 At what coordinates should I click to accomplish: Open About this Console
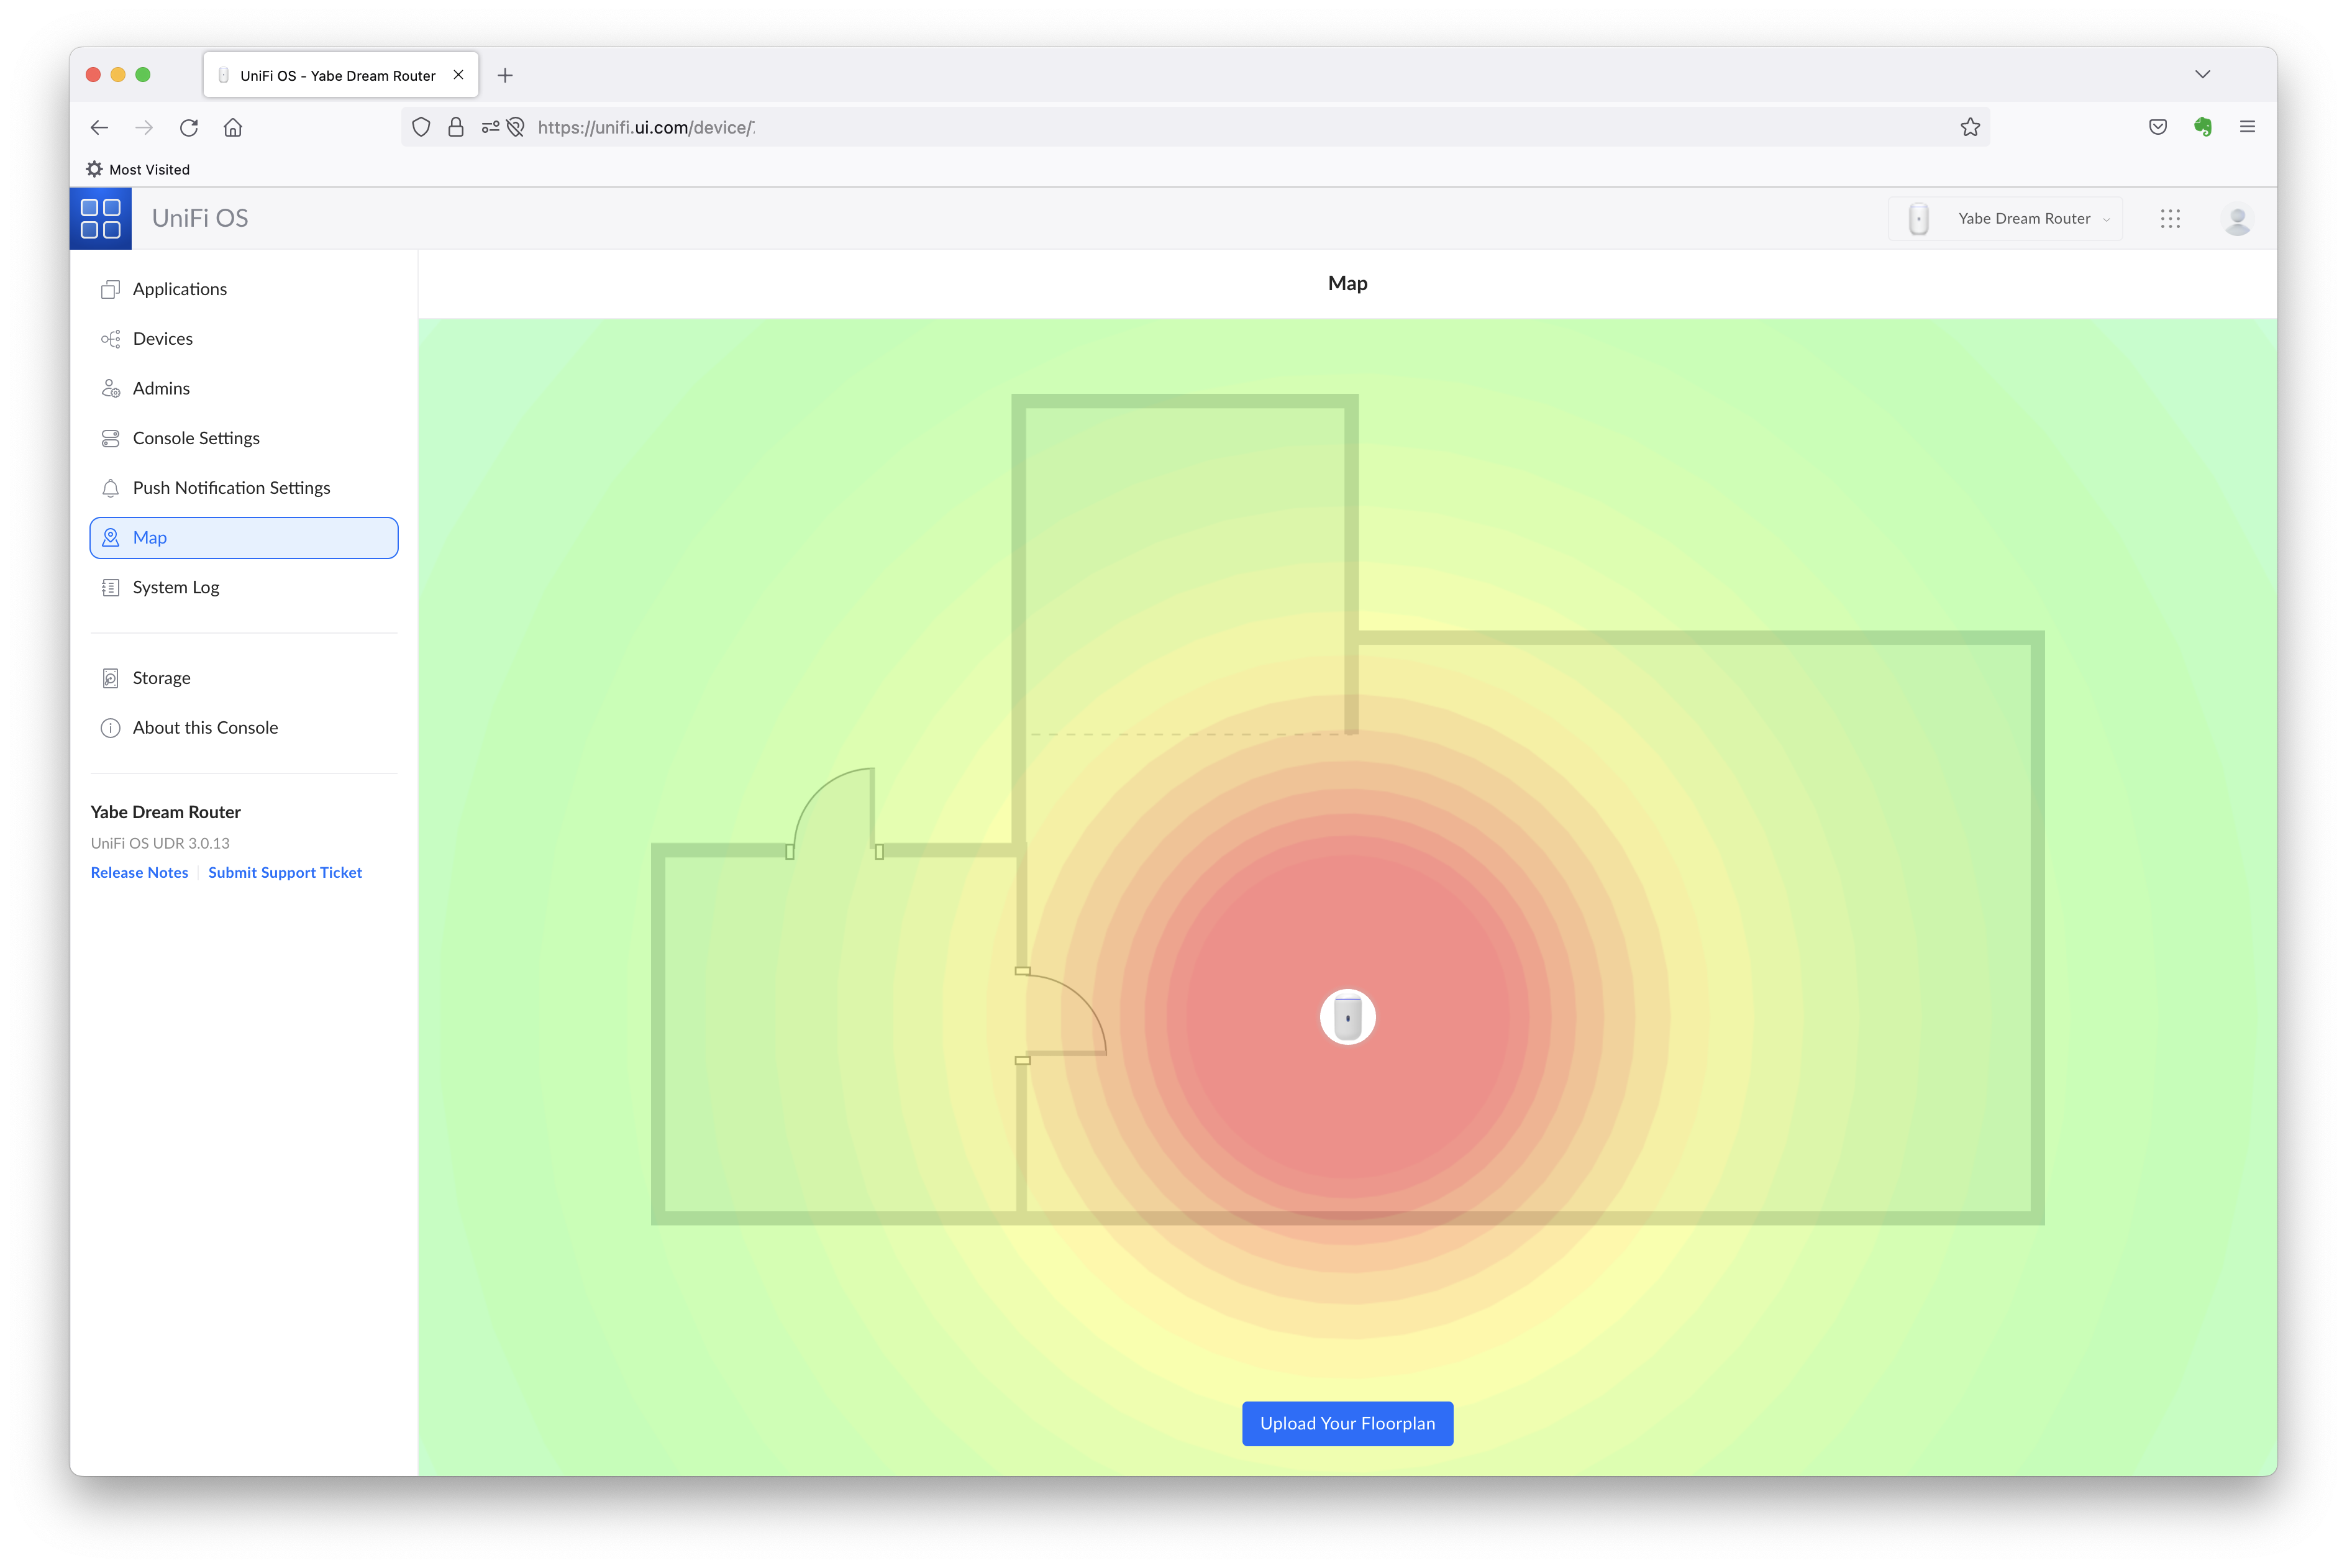coord(243,728)
